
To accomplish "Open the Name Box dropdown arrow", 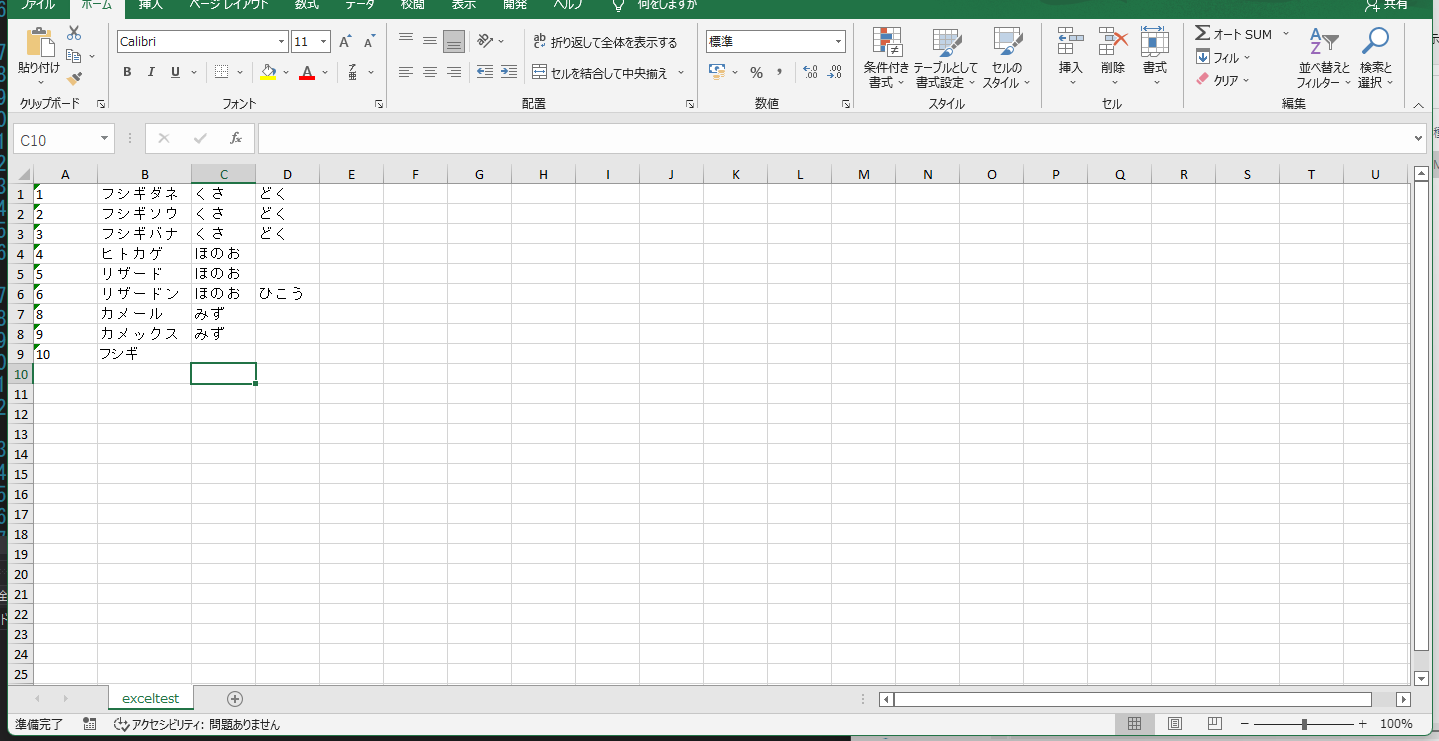I will [x=104, y=140].
